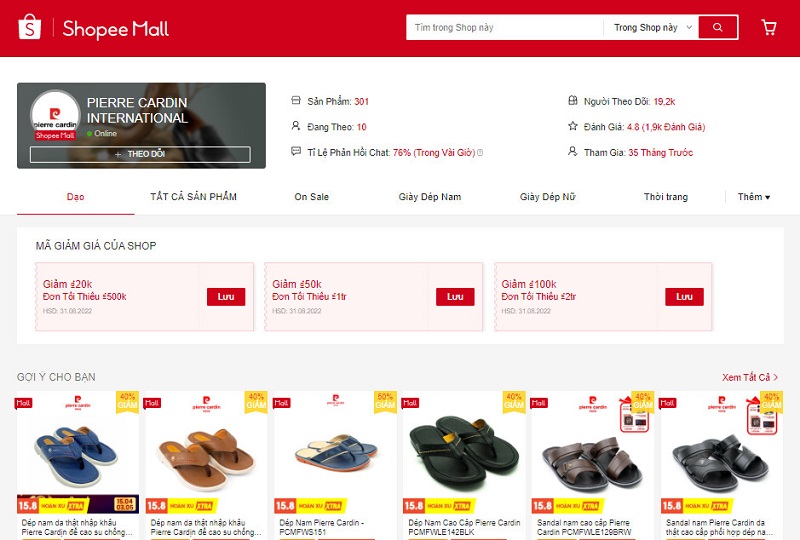Open Xem Tất Cả recommendations link
Screen dimensions: 800x540
click(x=749, y=377)
